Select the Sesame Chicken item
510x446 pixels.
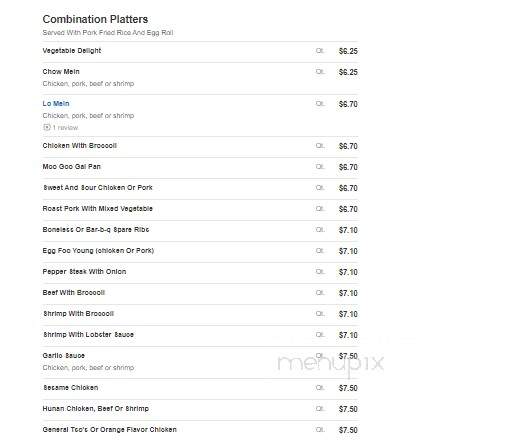tap(70, 388)
